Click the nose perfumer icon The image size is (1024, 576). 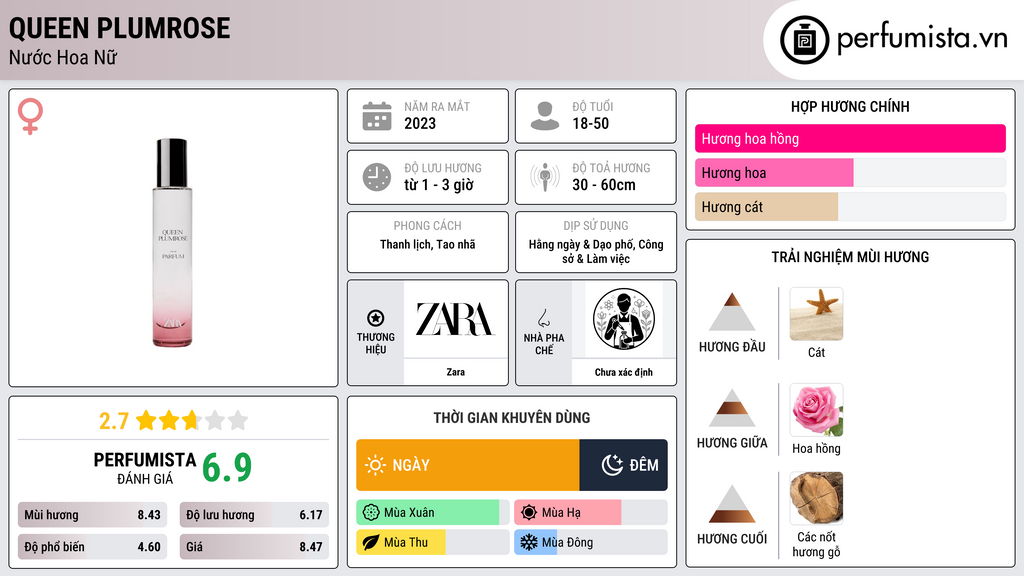tap(543, 318)
